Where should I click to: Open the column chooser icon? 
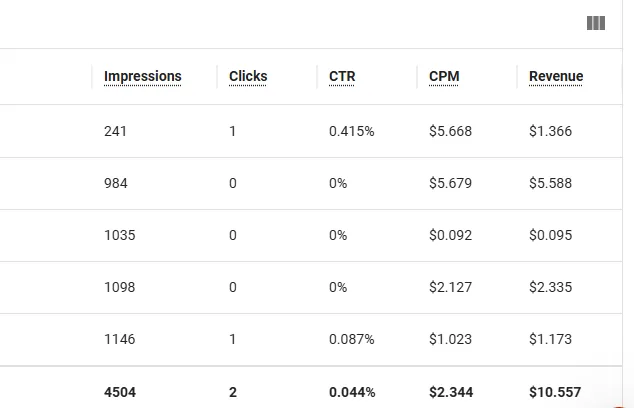(596, 23)
